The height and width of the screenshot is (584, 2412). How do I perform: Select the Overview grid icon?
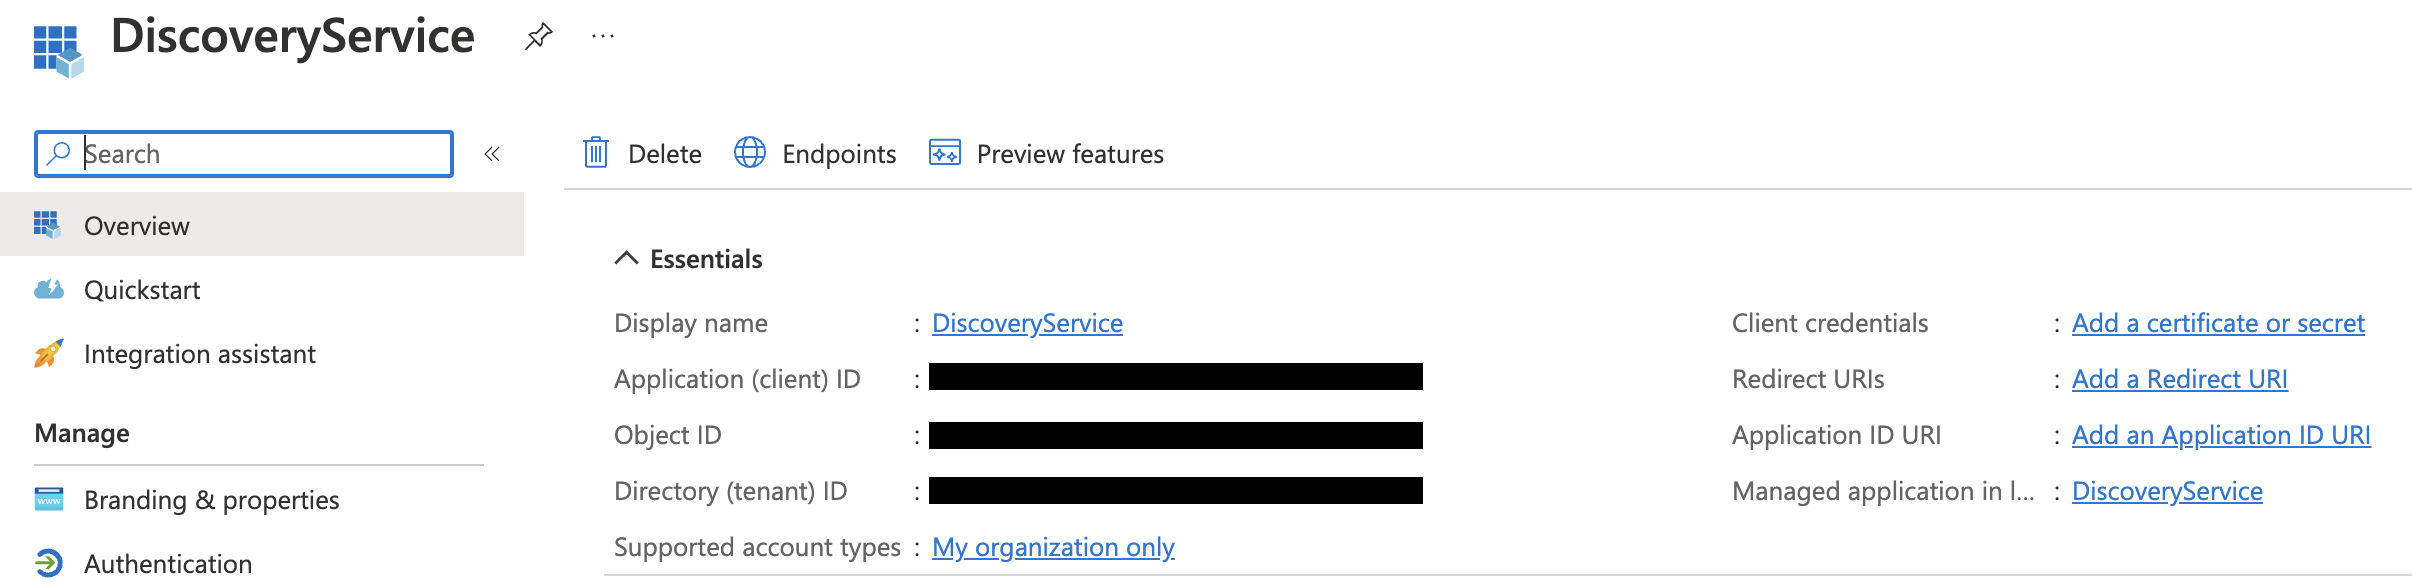(x=46, y=224)
